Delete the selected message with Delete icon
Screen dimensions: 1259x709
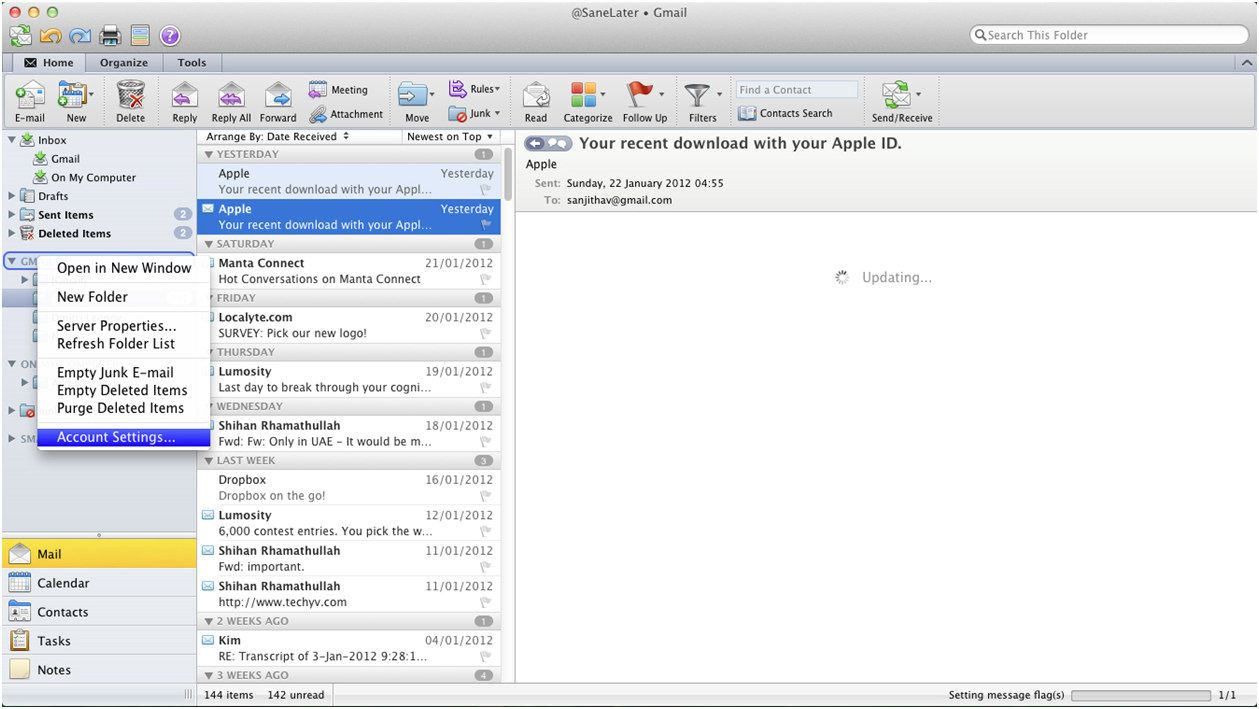coord(131,96)
